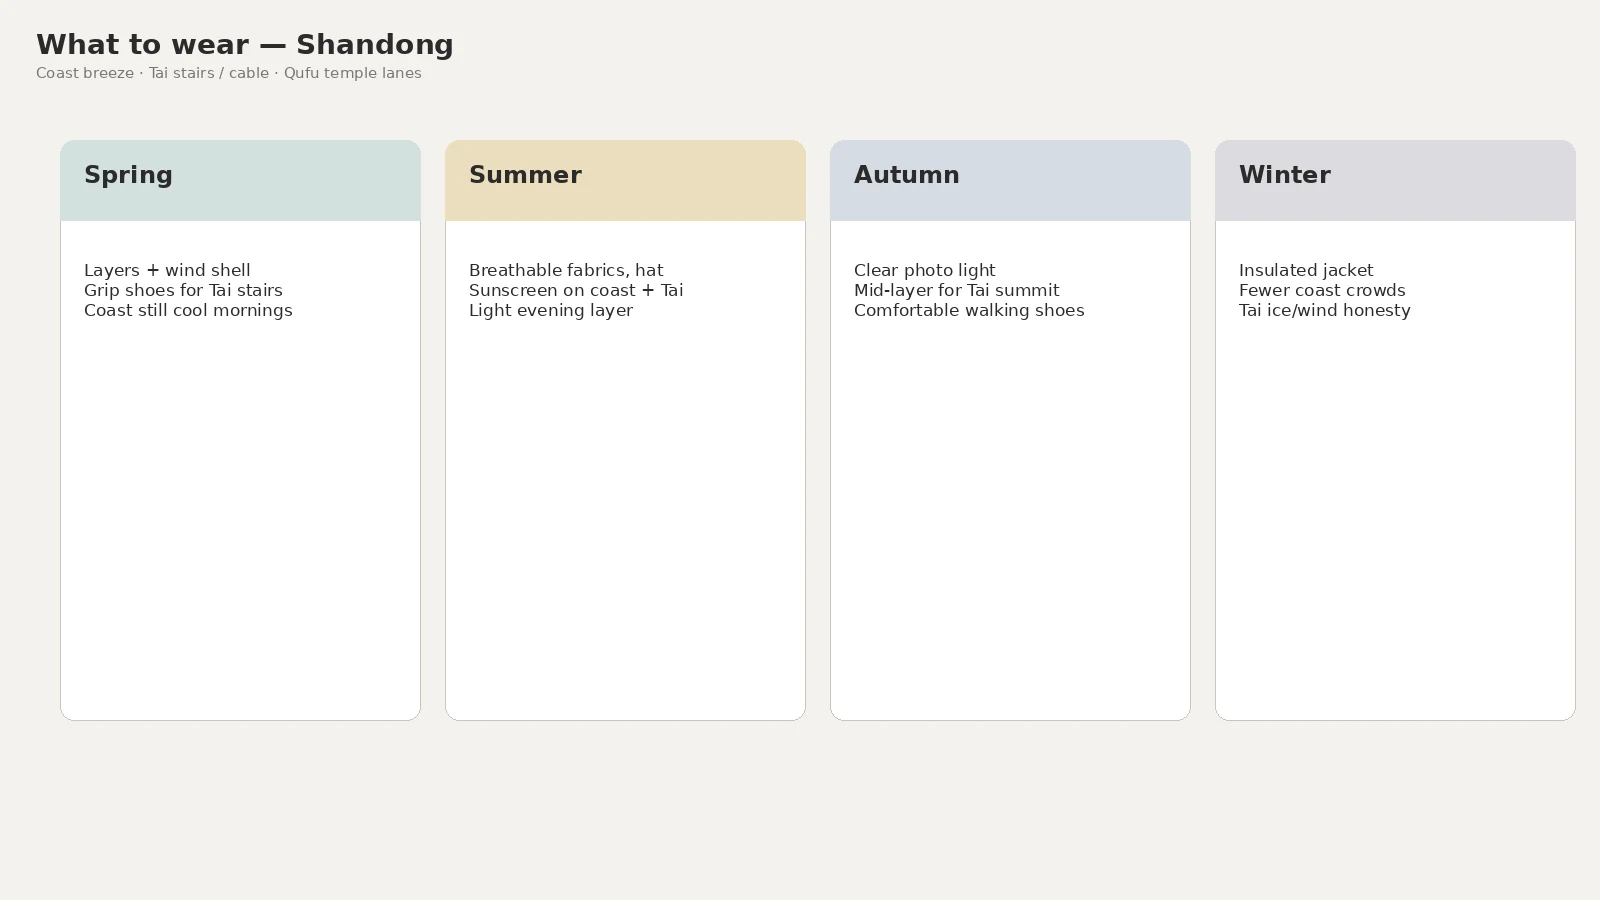Click 'Tai stairs / cable' in subtitle
The width and height of the screenshot is (1600, 900).
coord(209,73)
